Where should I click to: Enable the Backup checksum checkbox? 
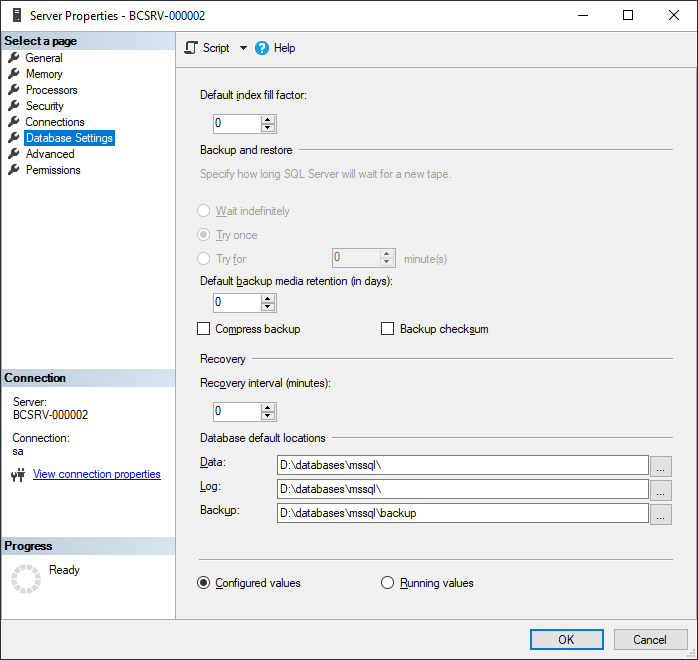click(x=388, y=329)
